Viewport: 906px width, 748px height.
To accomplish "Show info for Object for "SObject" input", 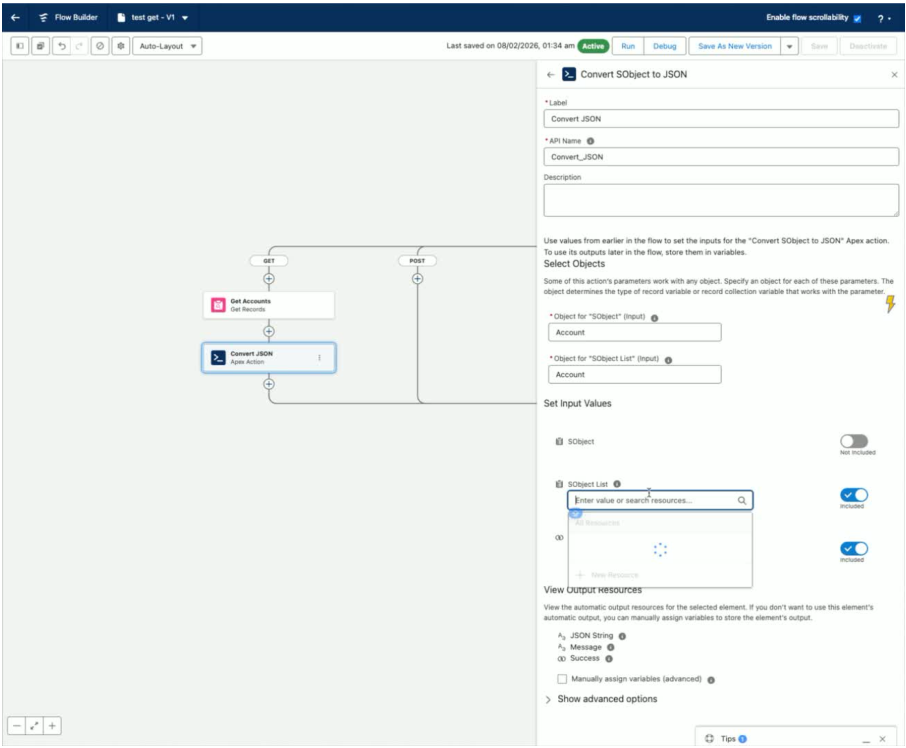I will (x=655, y=318).
